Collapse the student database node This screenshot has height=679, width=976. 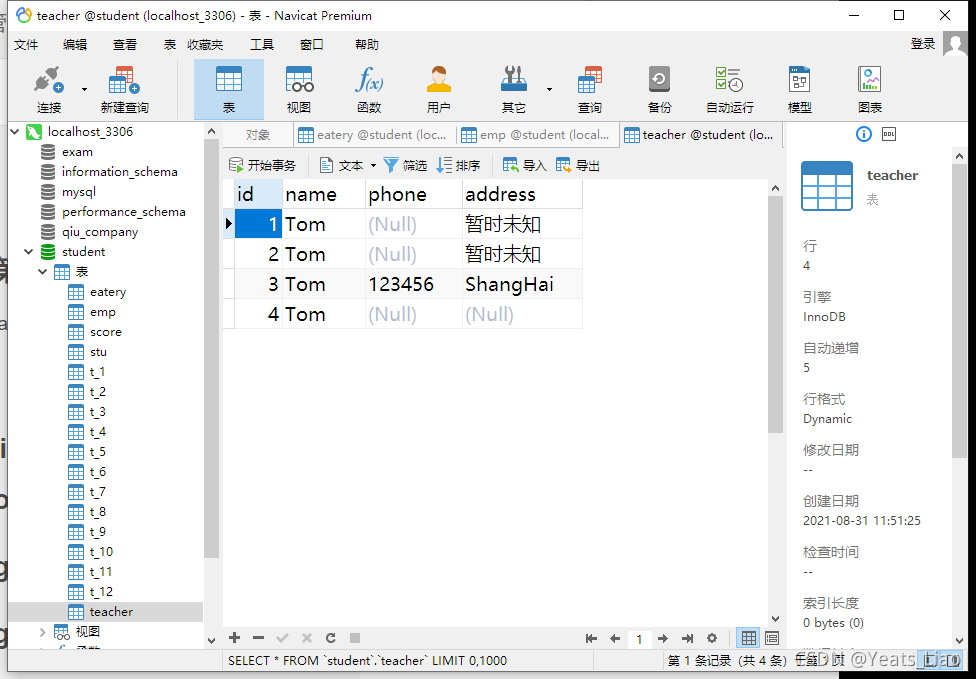pos(29,252)
